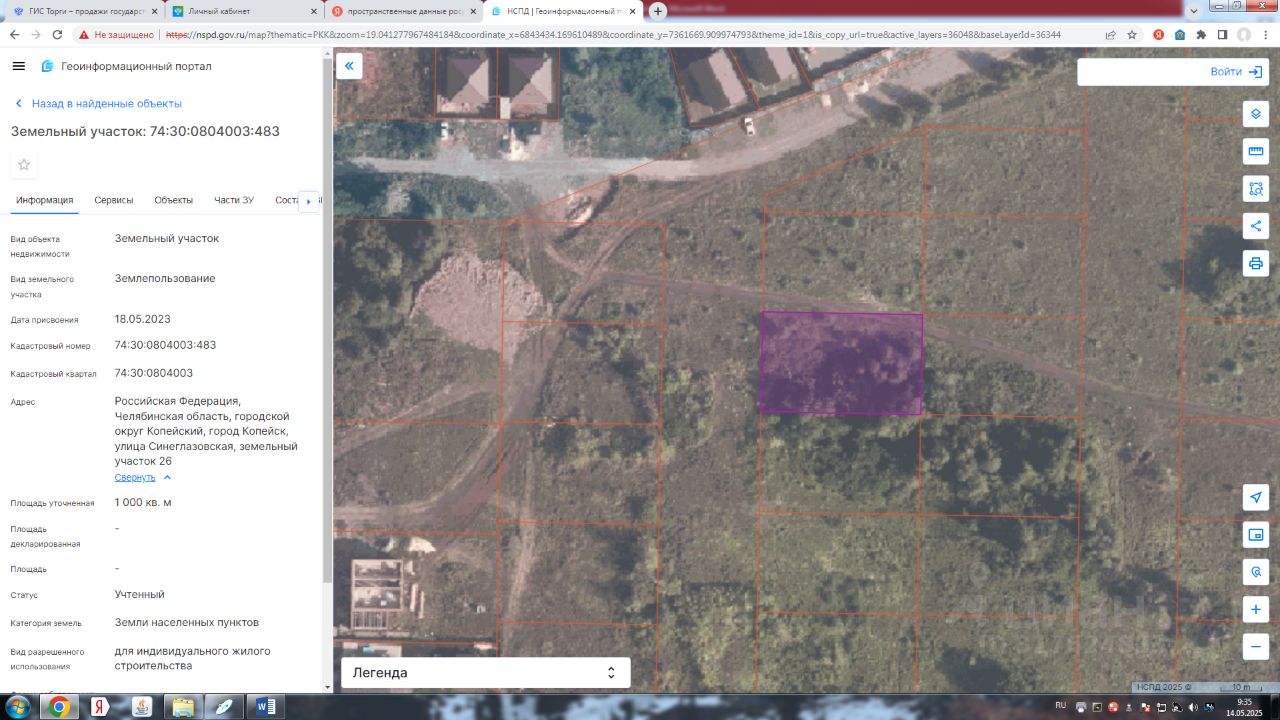Open the Windows Start menu

coord(18,707)
